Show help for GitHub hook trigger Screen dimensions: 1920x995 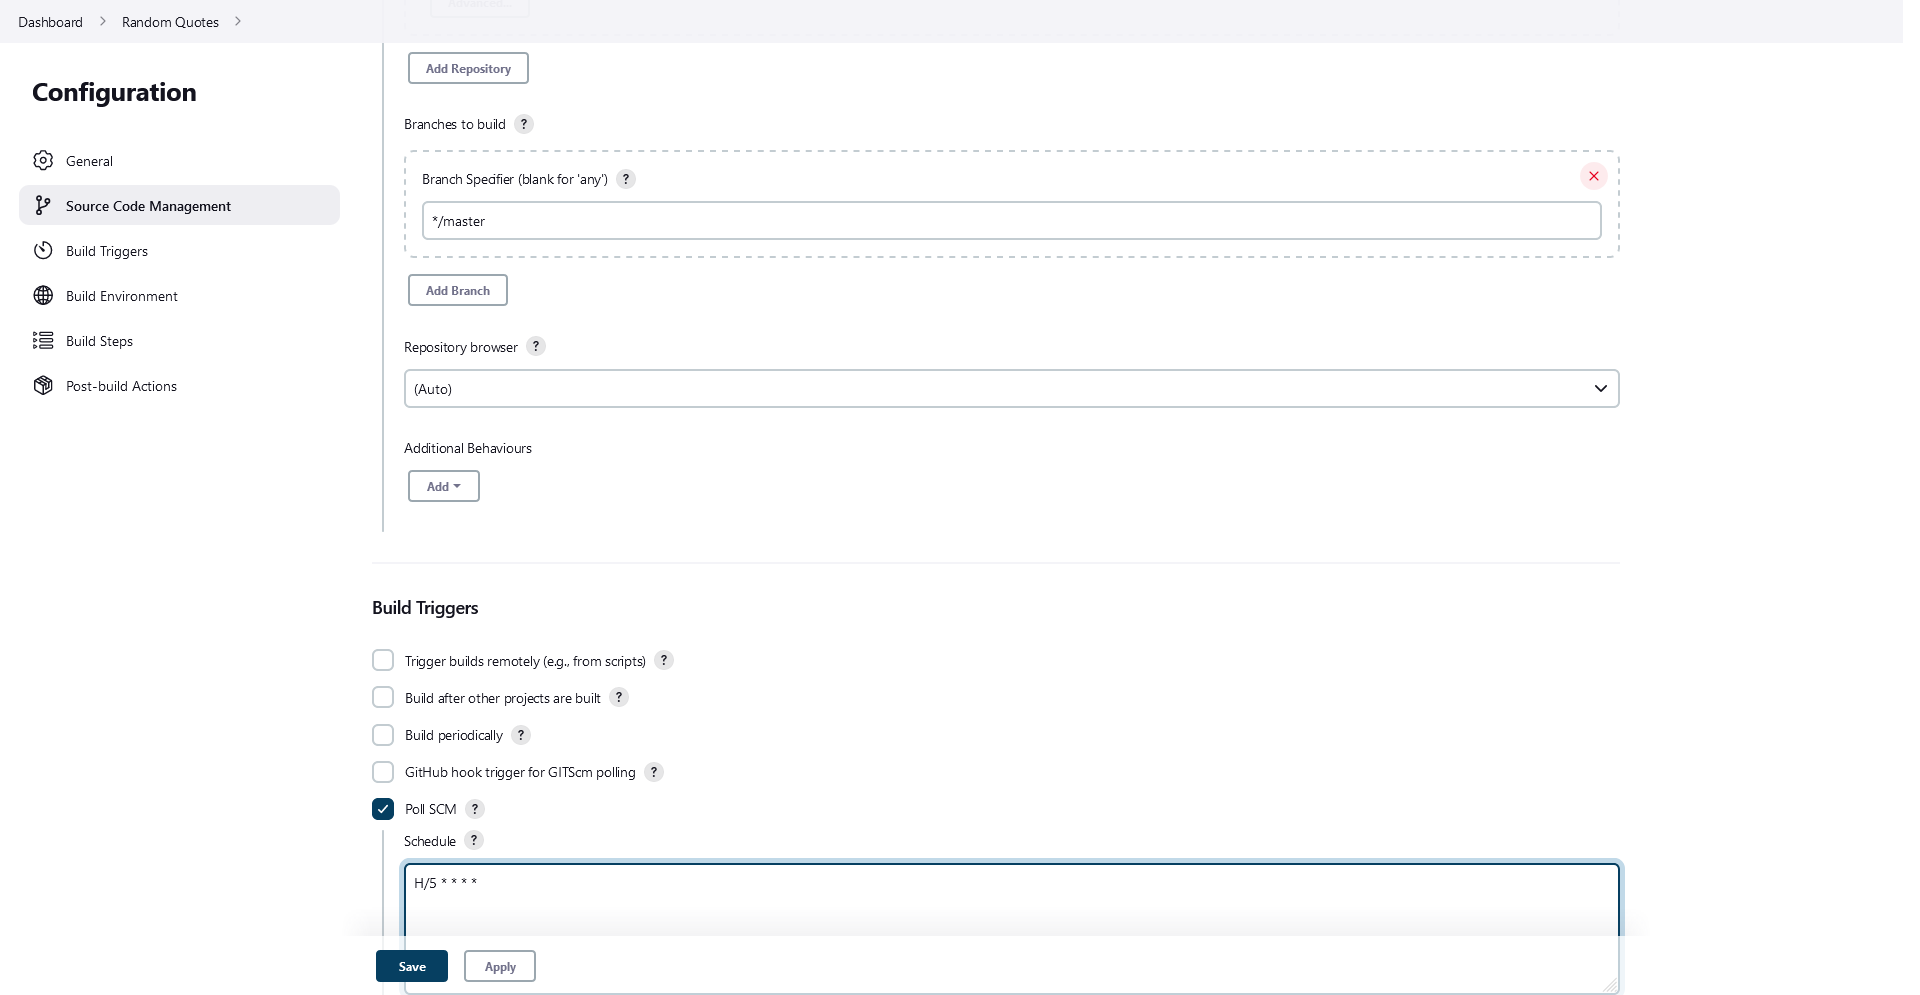pyautogui.click(x=654, y=771)
